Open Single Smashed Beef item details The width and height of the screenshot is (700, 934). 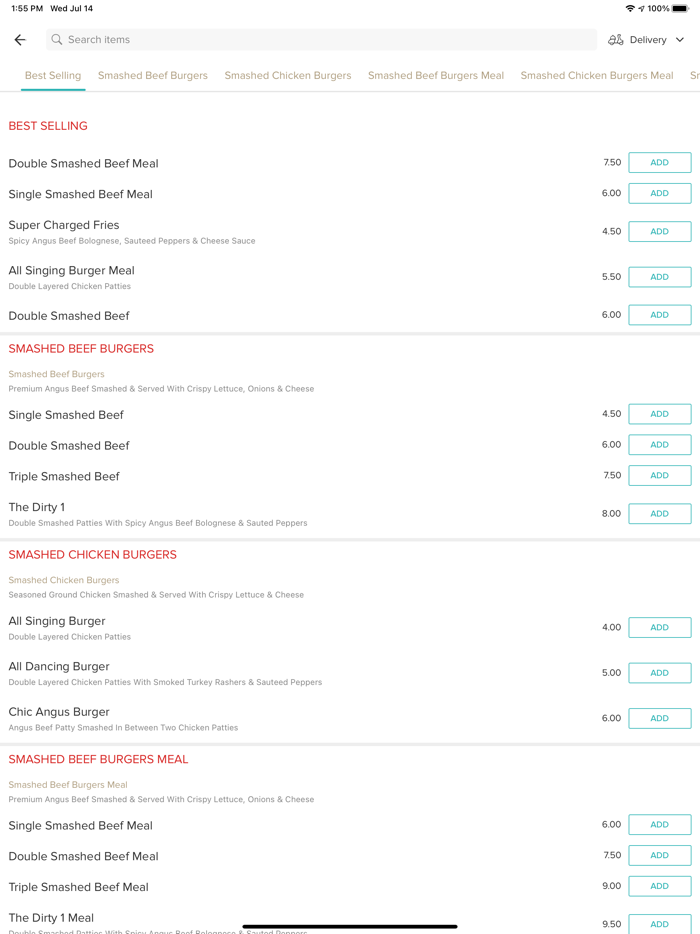tap(66, 415)
